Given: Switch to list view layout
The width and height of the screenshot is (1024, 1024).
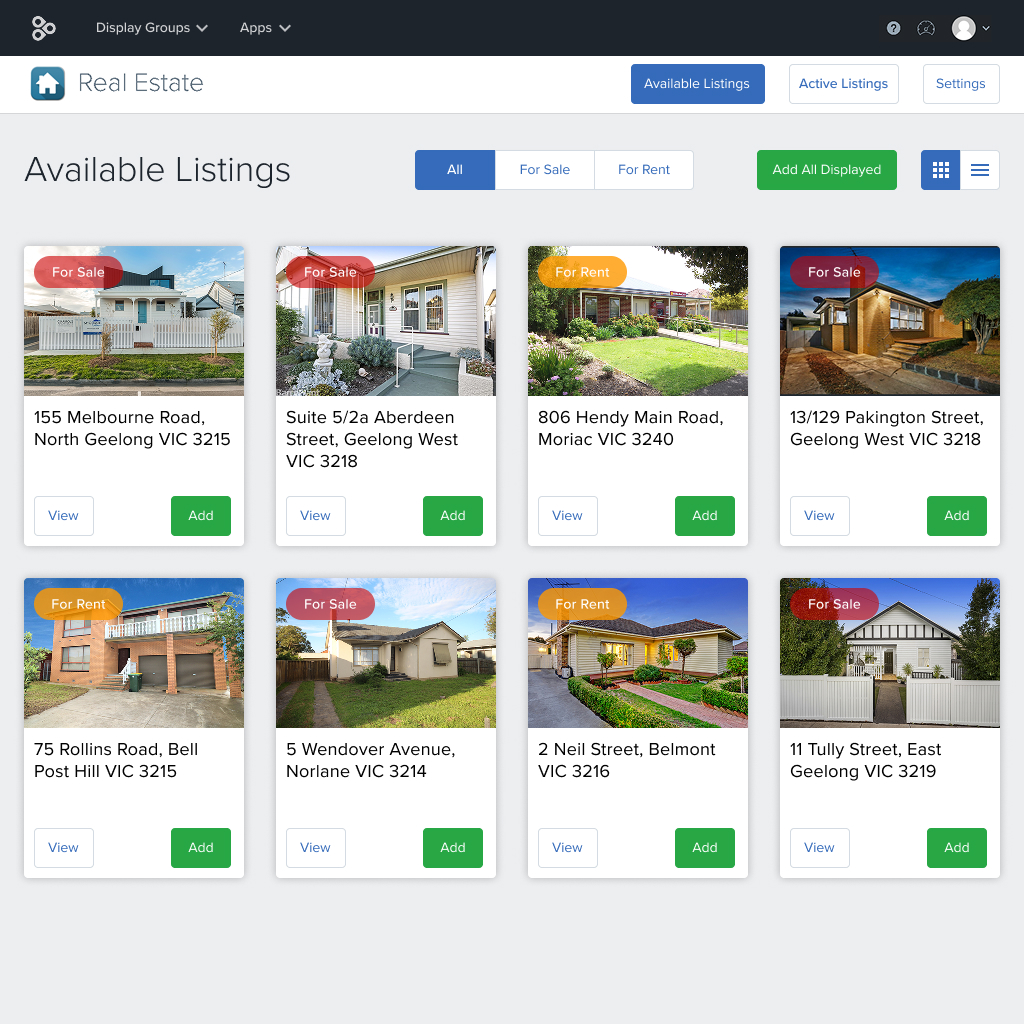Looking at the screenshot, I should [x=979, y=170].
